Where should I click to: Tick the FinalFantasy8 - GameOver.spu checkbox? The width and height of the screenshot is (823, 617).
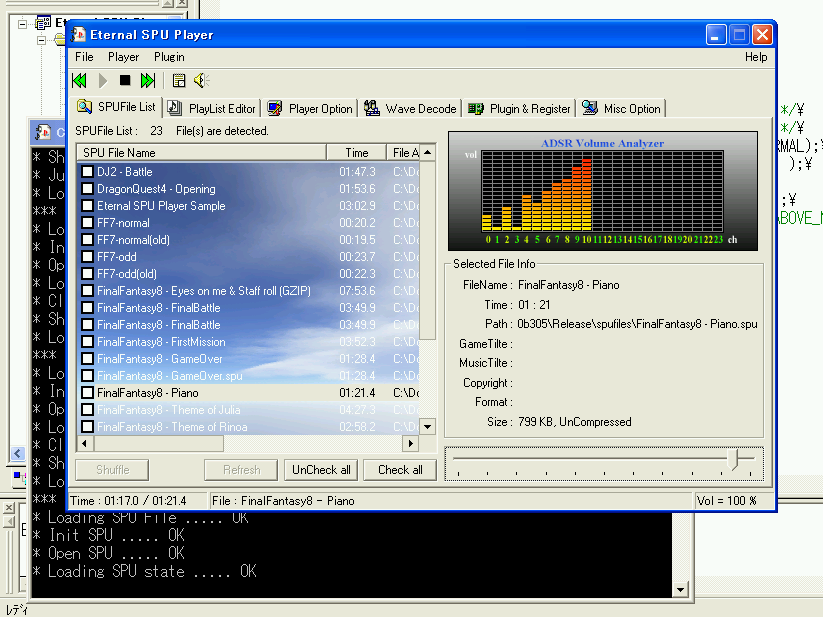(x=88, y=376)
